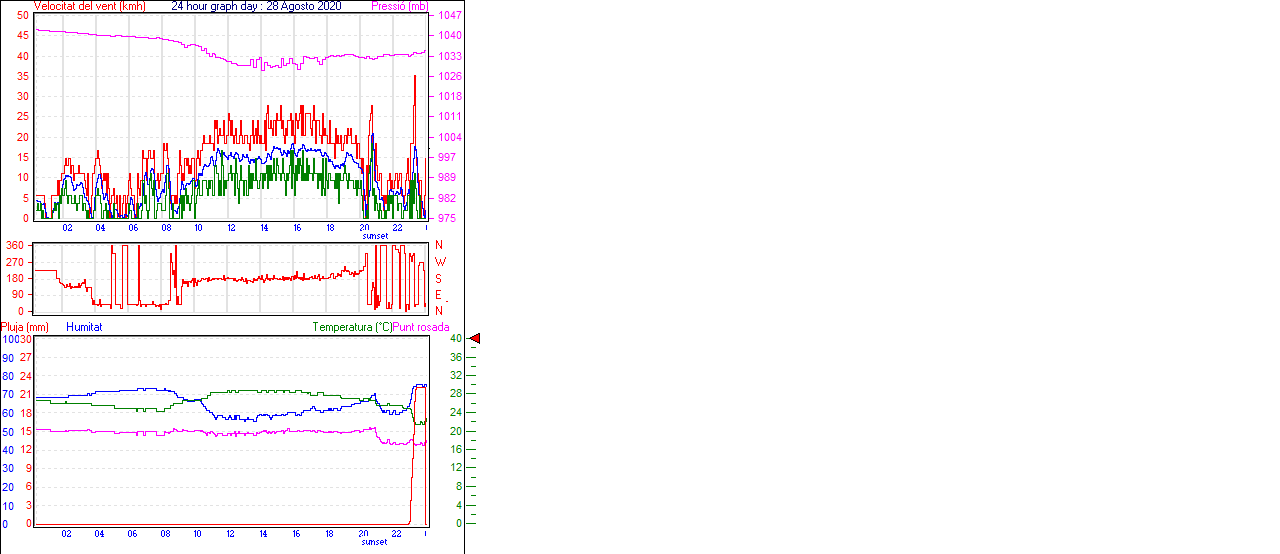
Task: Click the 'sunset' label under the wind graph
Action: [375, 236]
